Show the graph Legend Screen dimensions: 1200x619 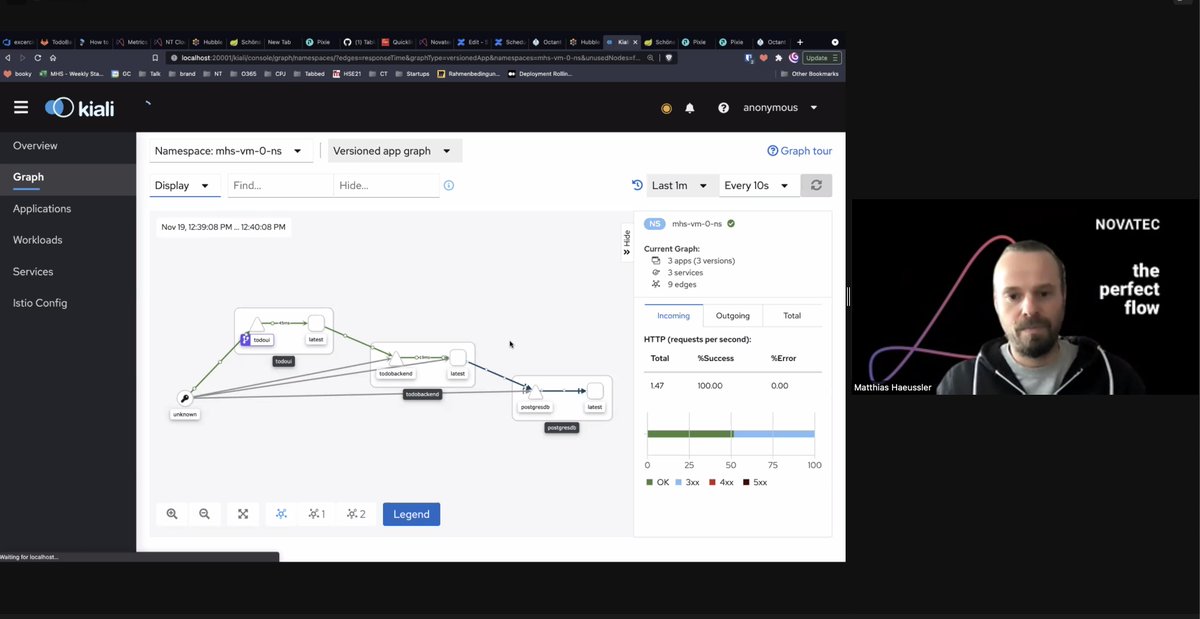coord(411,514)
